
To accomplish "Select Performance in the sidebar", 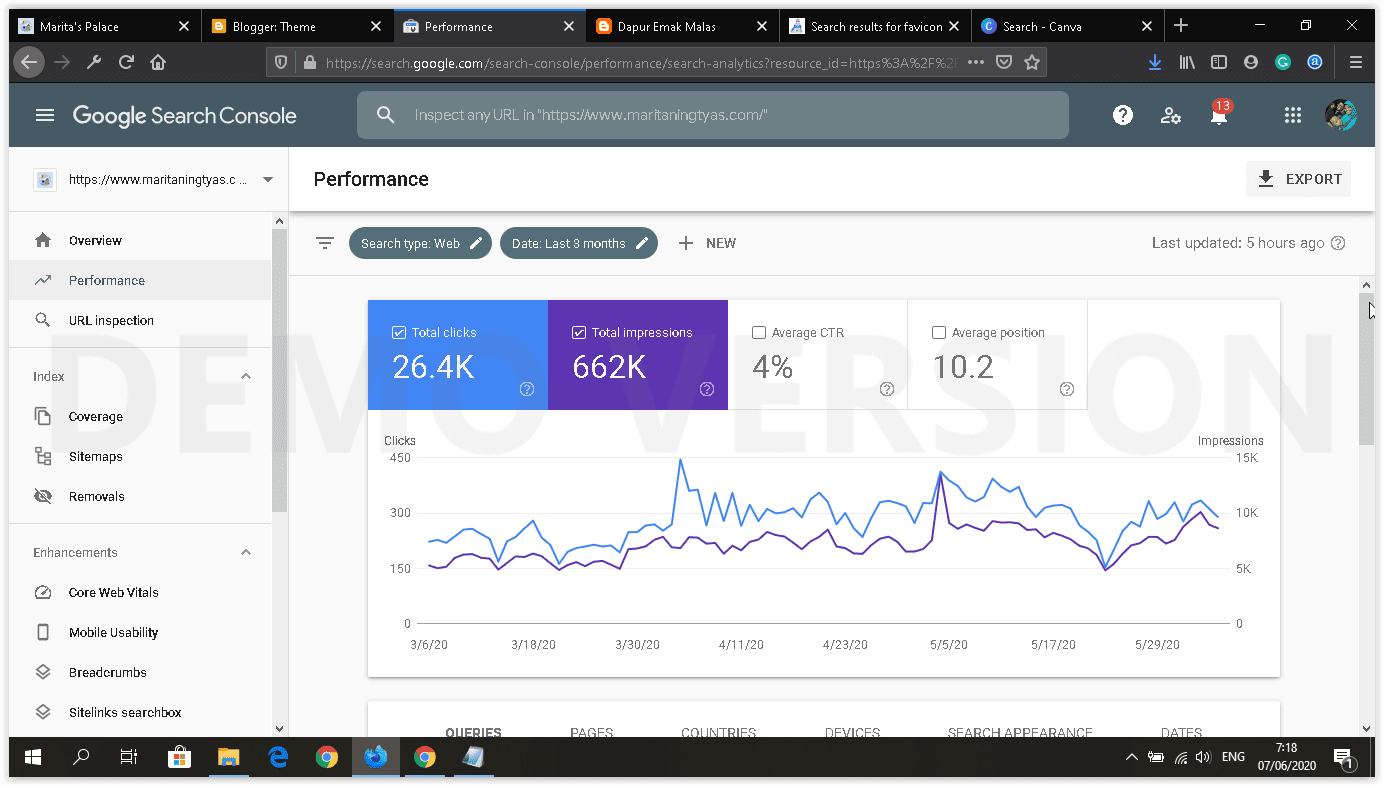I will coord(140,280).
